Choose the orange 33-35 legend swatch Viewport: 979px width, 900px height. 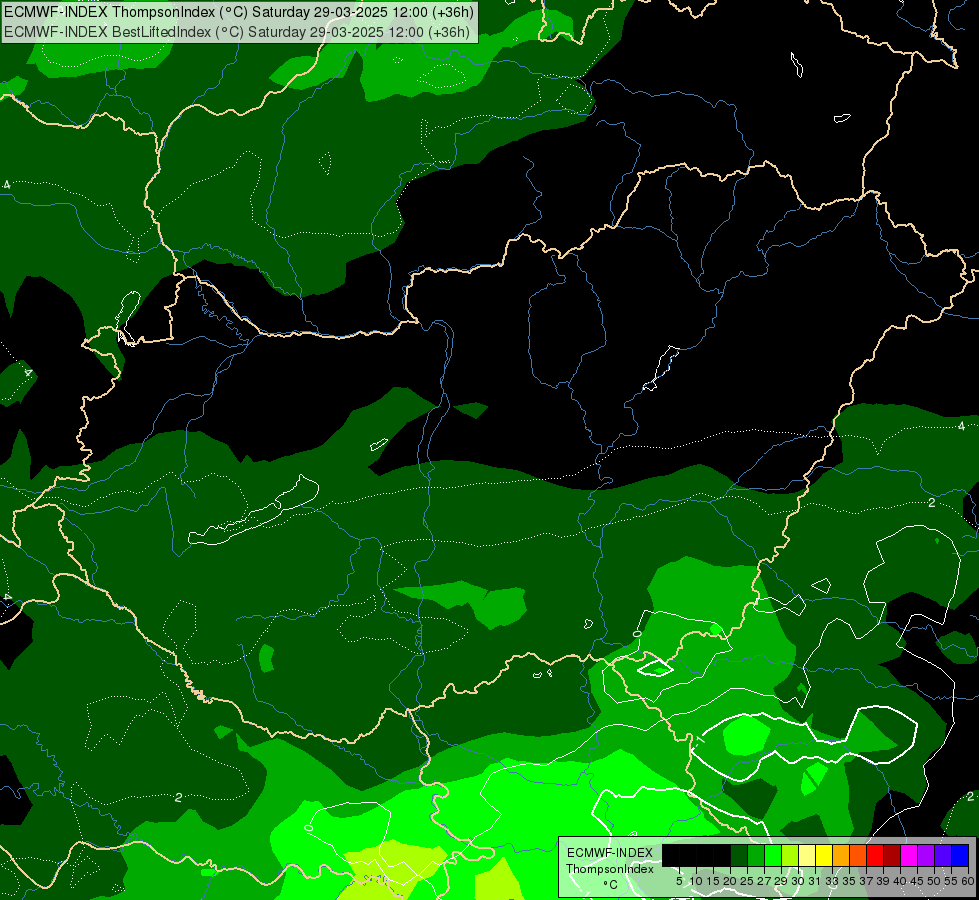point(841,855)
